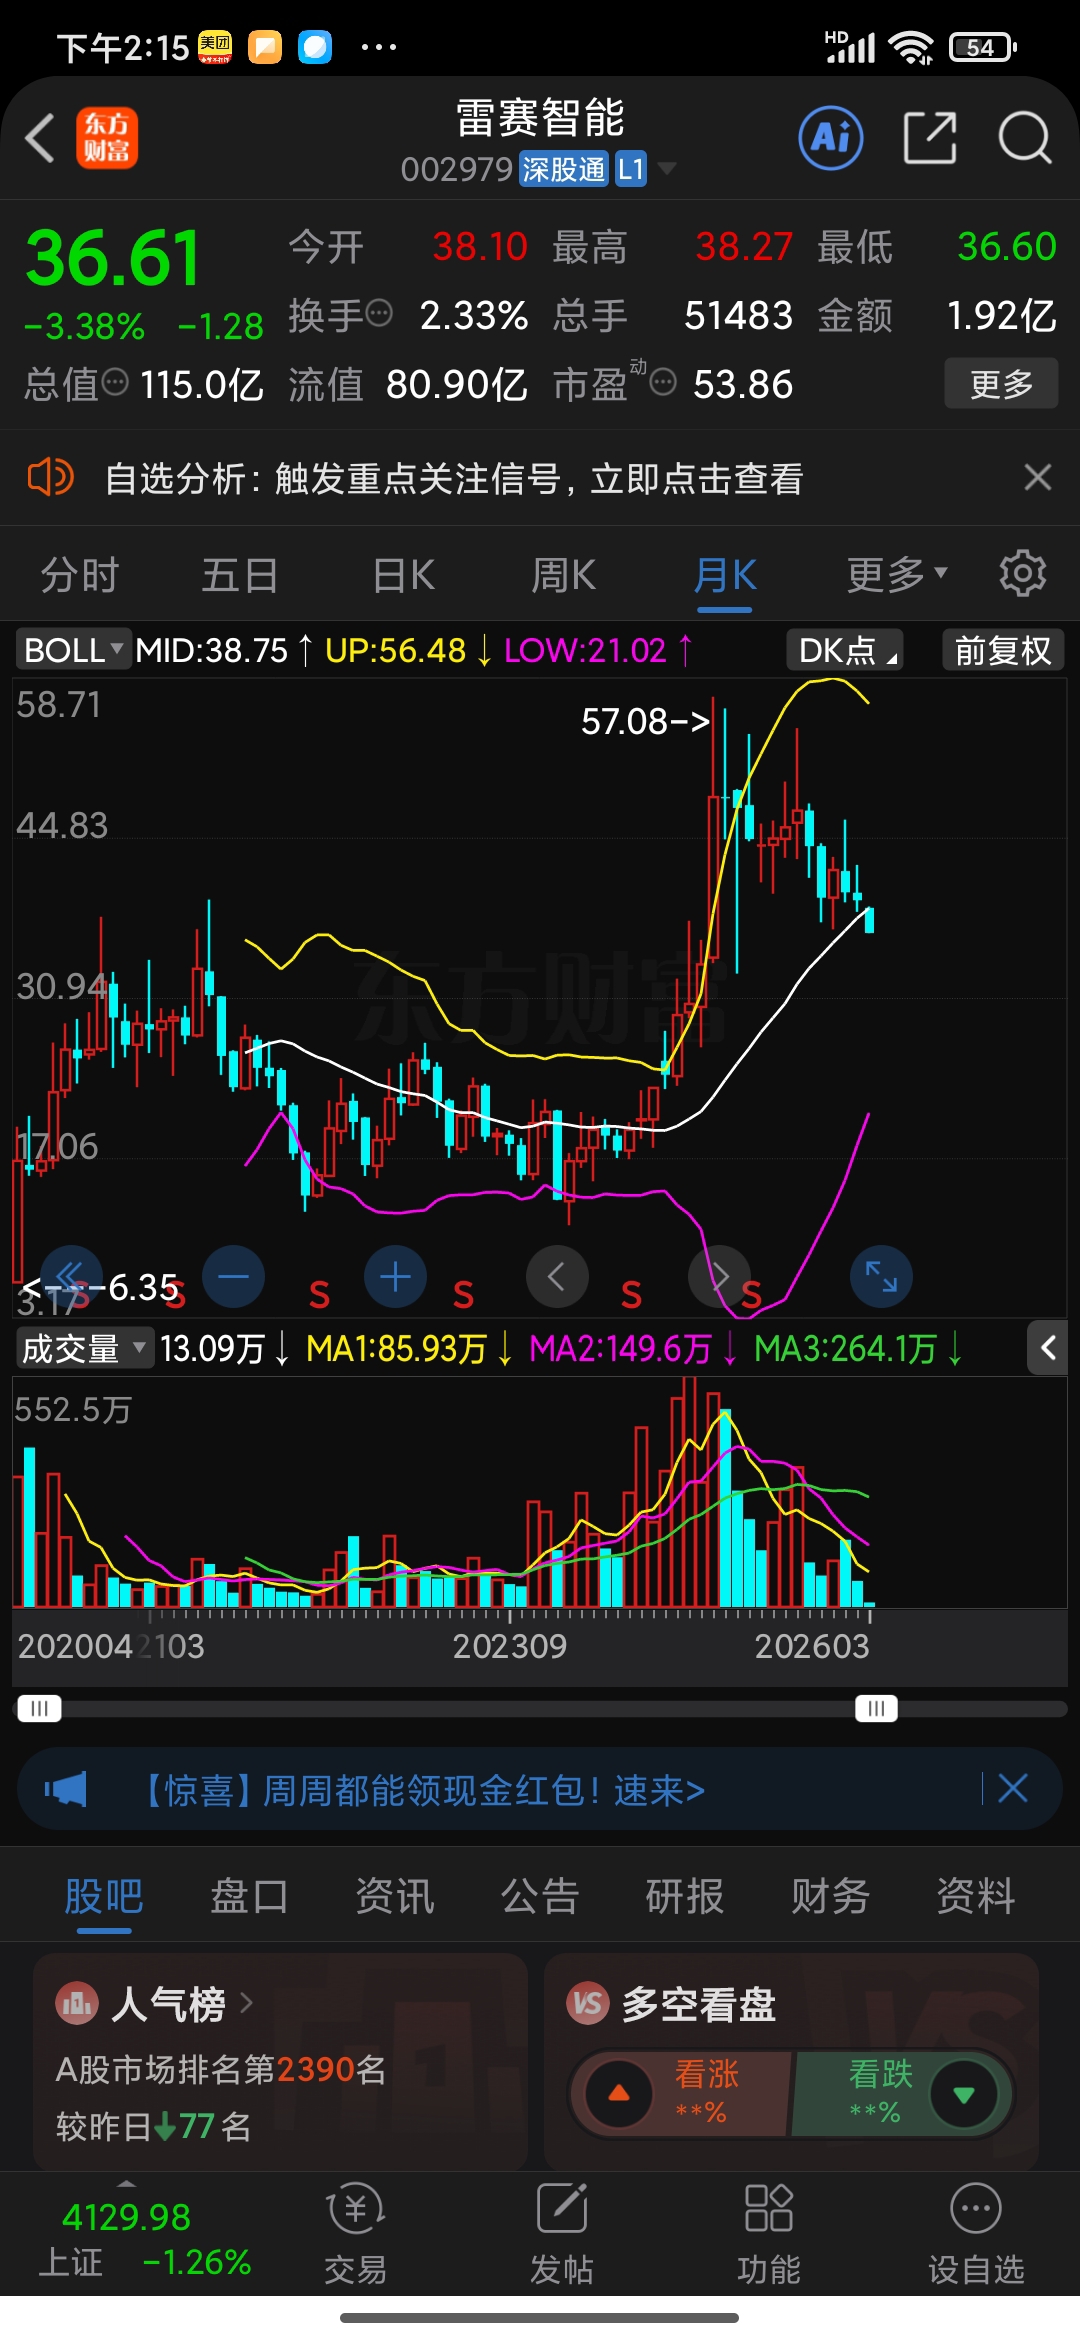Tap the 36.61 current price
Image resolution: width=1080 pixels, height=2340 pixels.
tap(113, 258)
